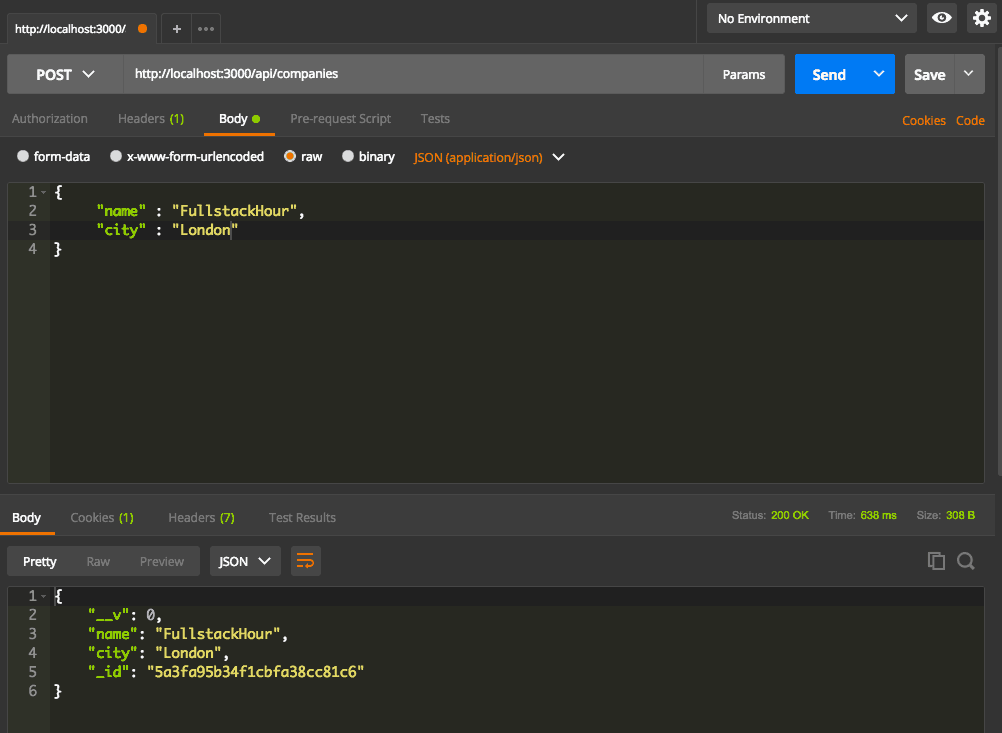The width and height of the screenshot is (1002, 733).
Task: Open a new request tab with plus icon
Action: [x=177, y=29]
